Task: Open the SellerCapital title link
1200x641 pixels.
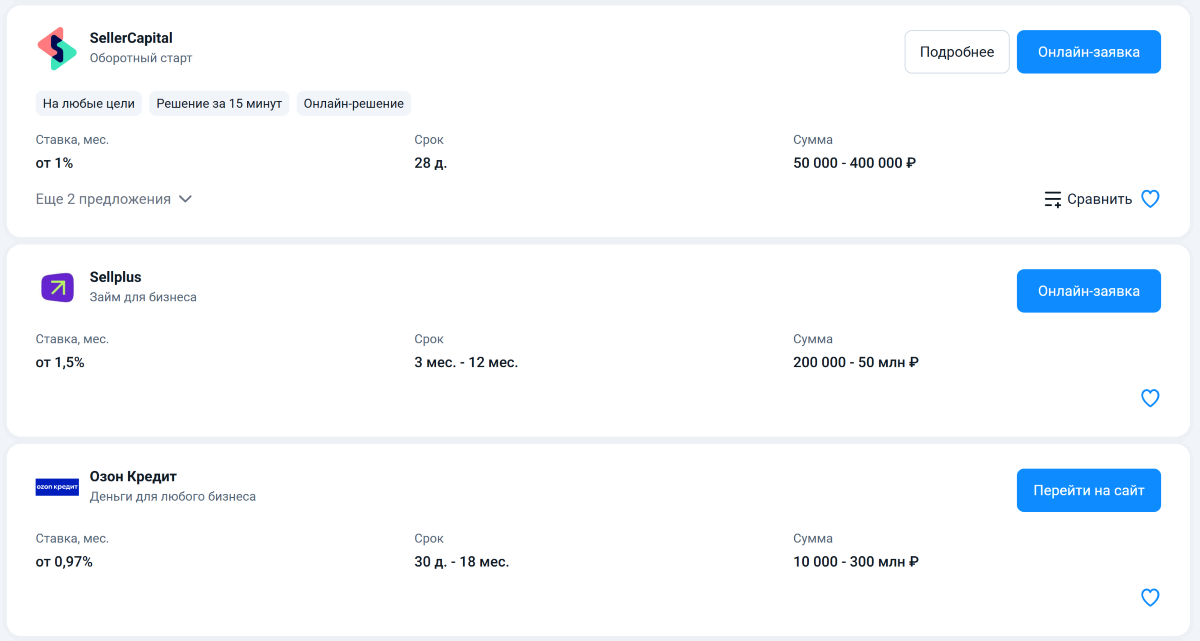Action: pos(131,38)
